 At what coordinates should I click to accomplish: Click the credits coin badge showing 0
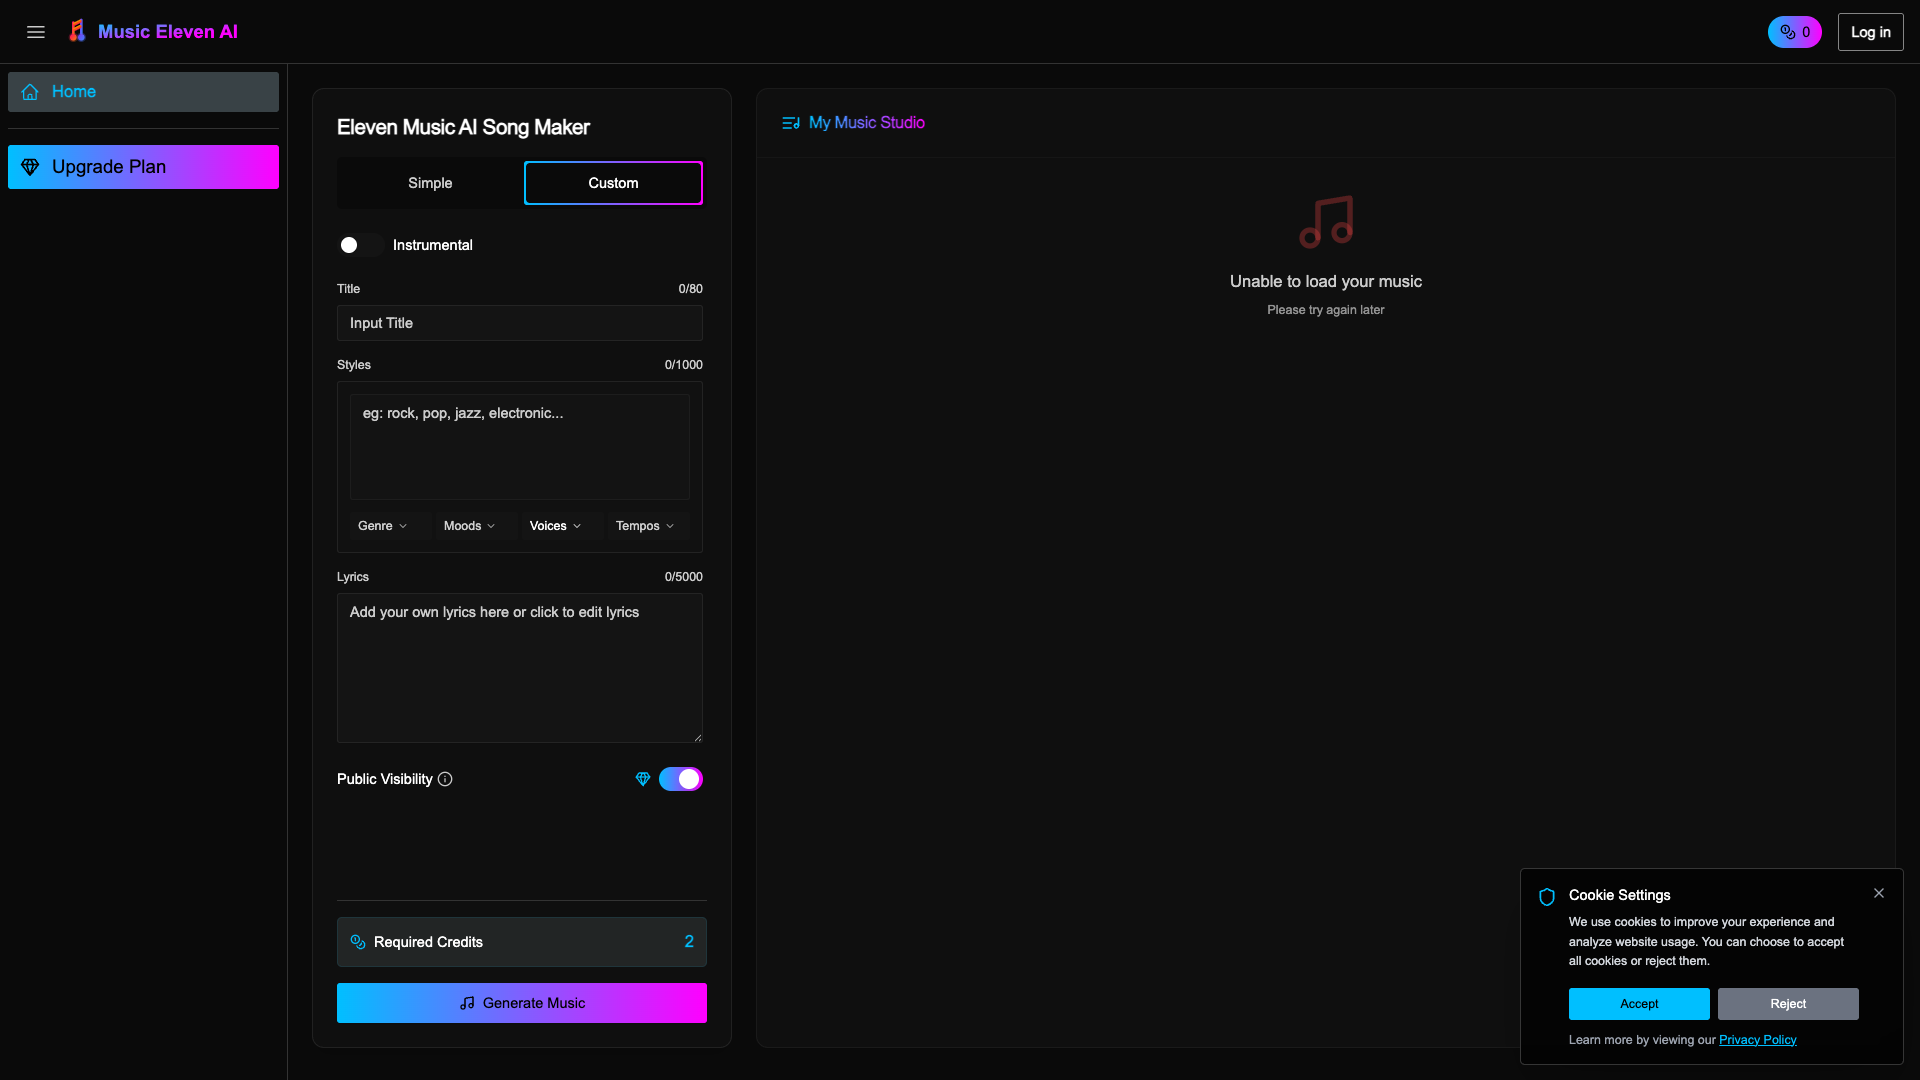pos(1795,32)
